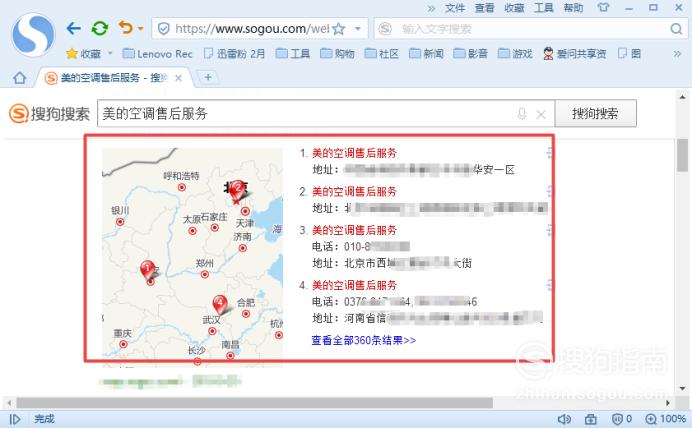
Task: Open result 3 美的空调售后服务 link
Action: coord(354,230)
